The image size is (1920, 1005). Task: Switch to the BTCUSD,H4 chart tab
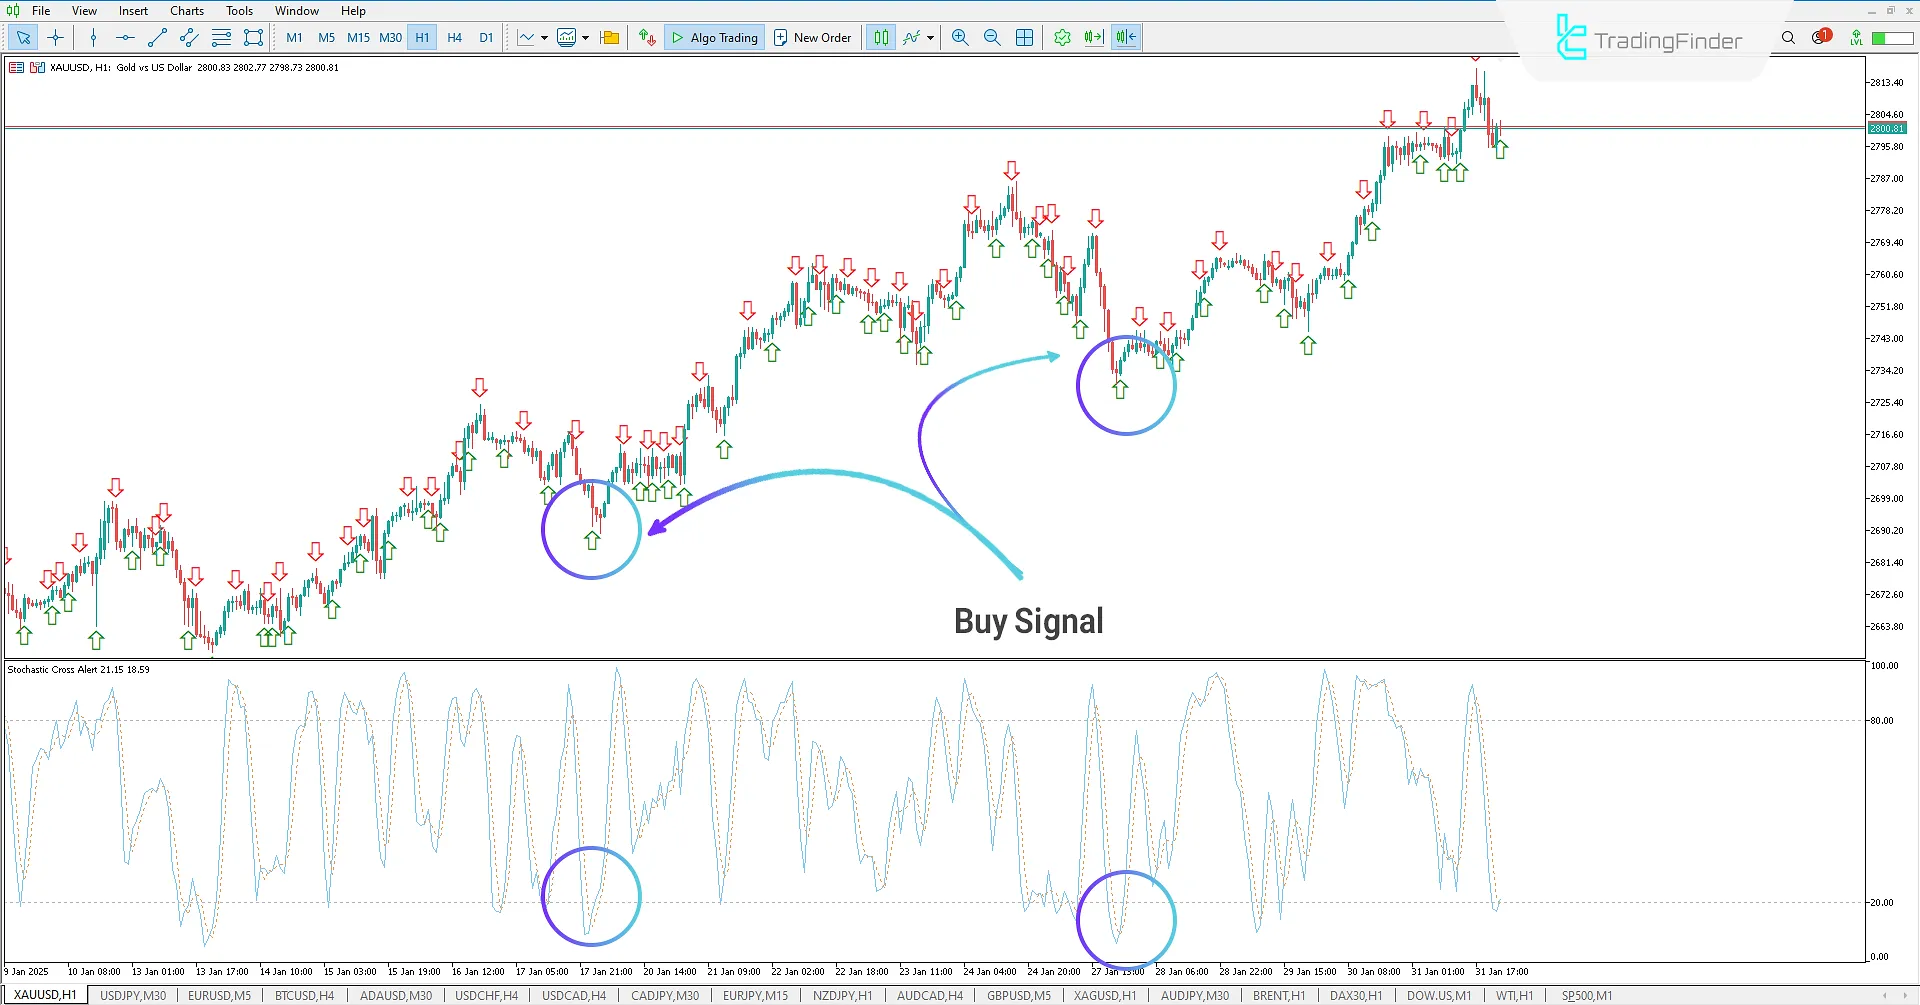click(x=303, y=995)
